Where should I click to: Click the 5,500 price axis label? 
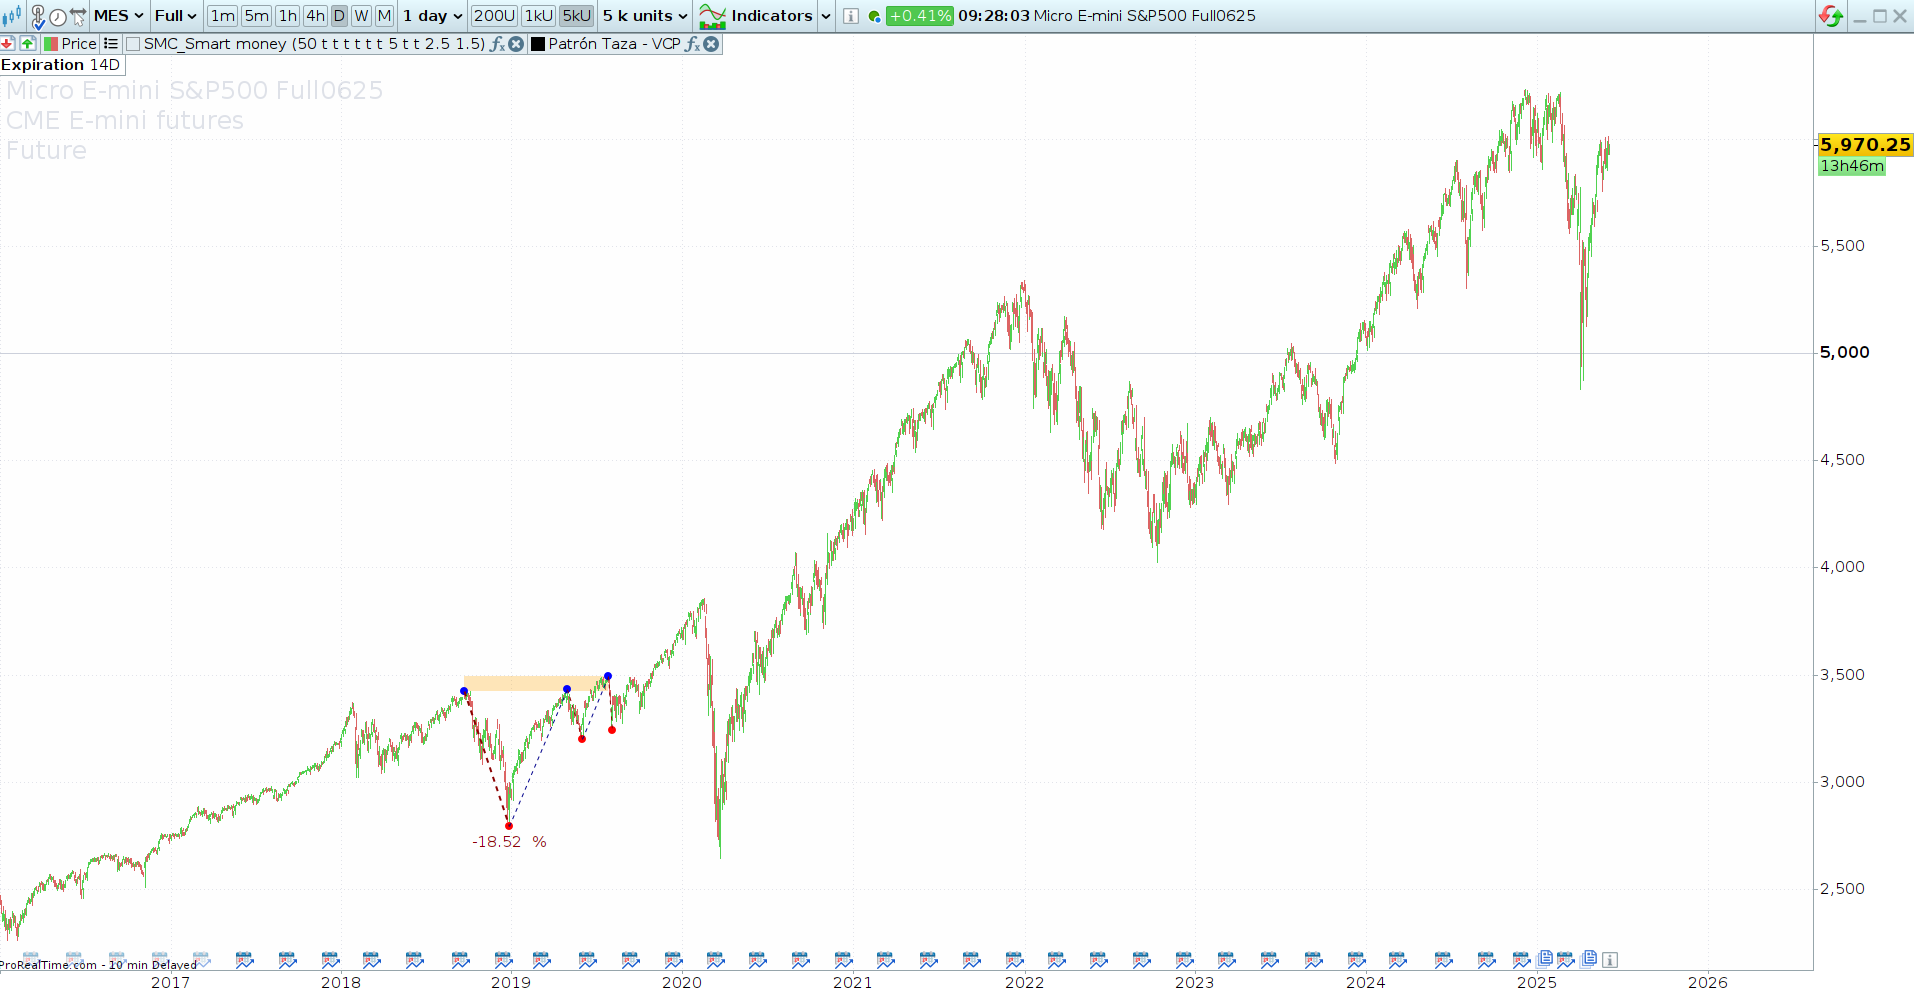click(x=1842, y=246)
